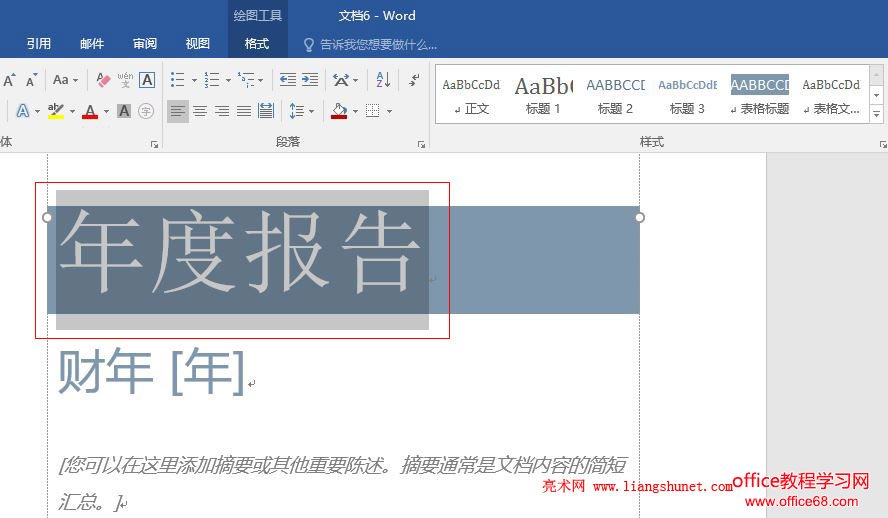
Task: Toggle show/hide paragraph marks
Action: 415,80
